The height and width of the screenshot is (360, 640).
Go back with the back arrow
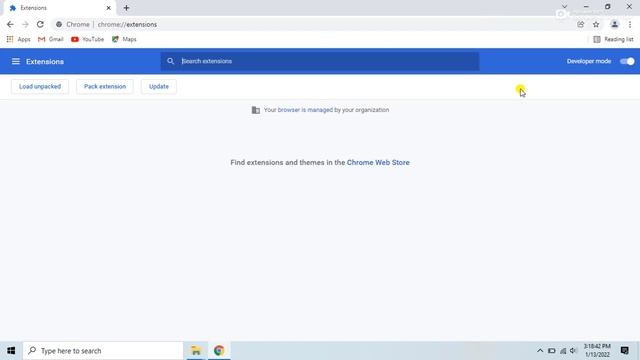click(10, 24)
